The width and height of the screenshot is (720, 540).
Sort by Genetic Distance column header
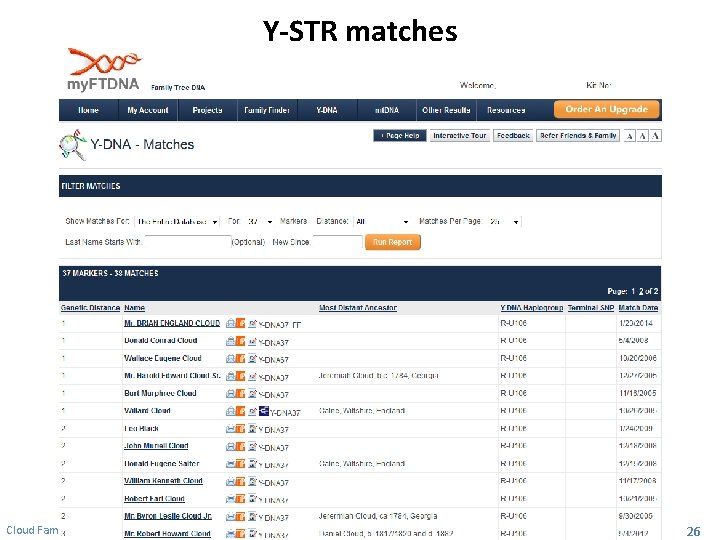coord(90,308)
